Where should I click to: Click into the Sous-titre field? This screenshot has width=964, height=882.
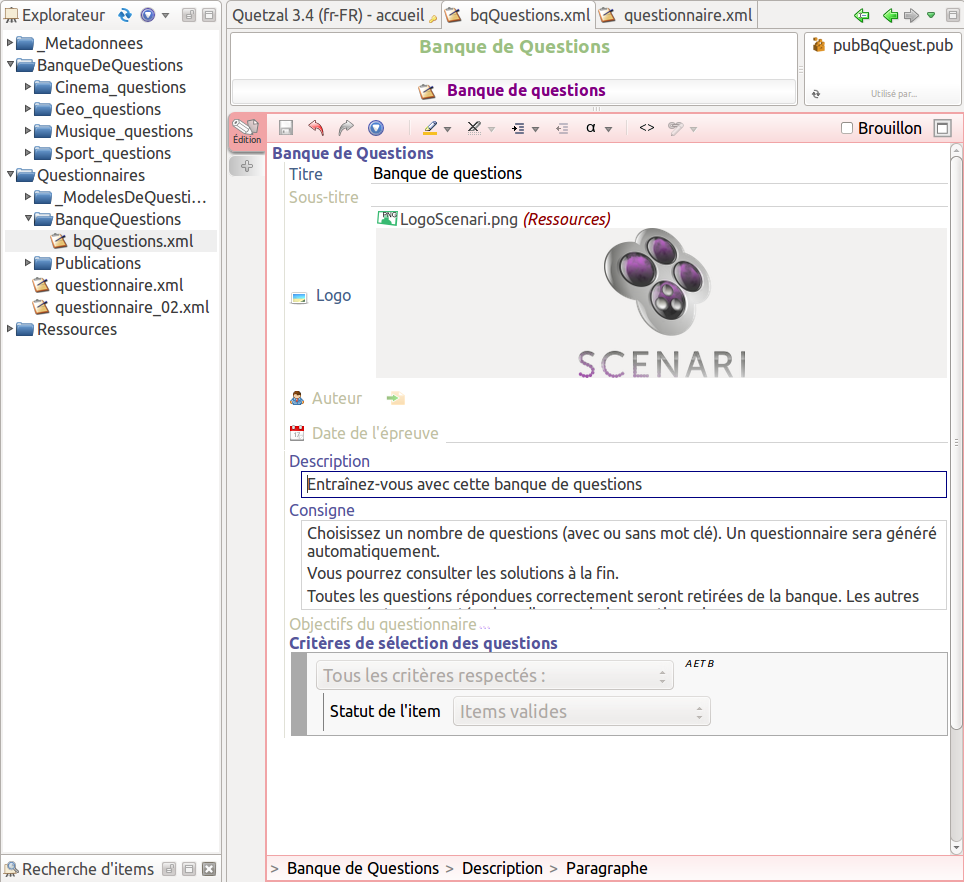pyautogui.click(x=660, y=197)
